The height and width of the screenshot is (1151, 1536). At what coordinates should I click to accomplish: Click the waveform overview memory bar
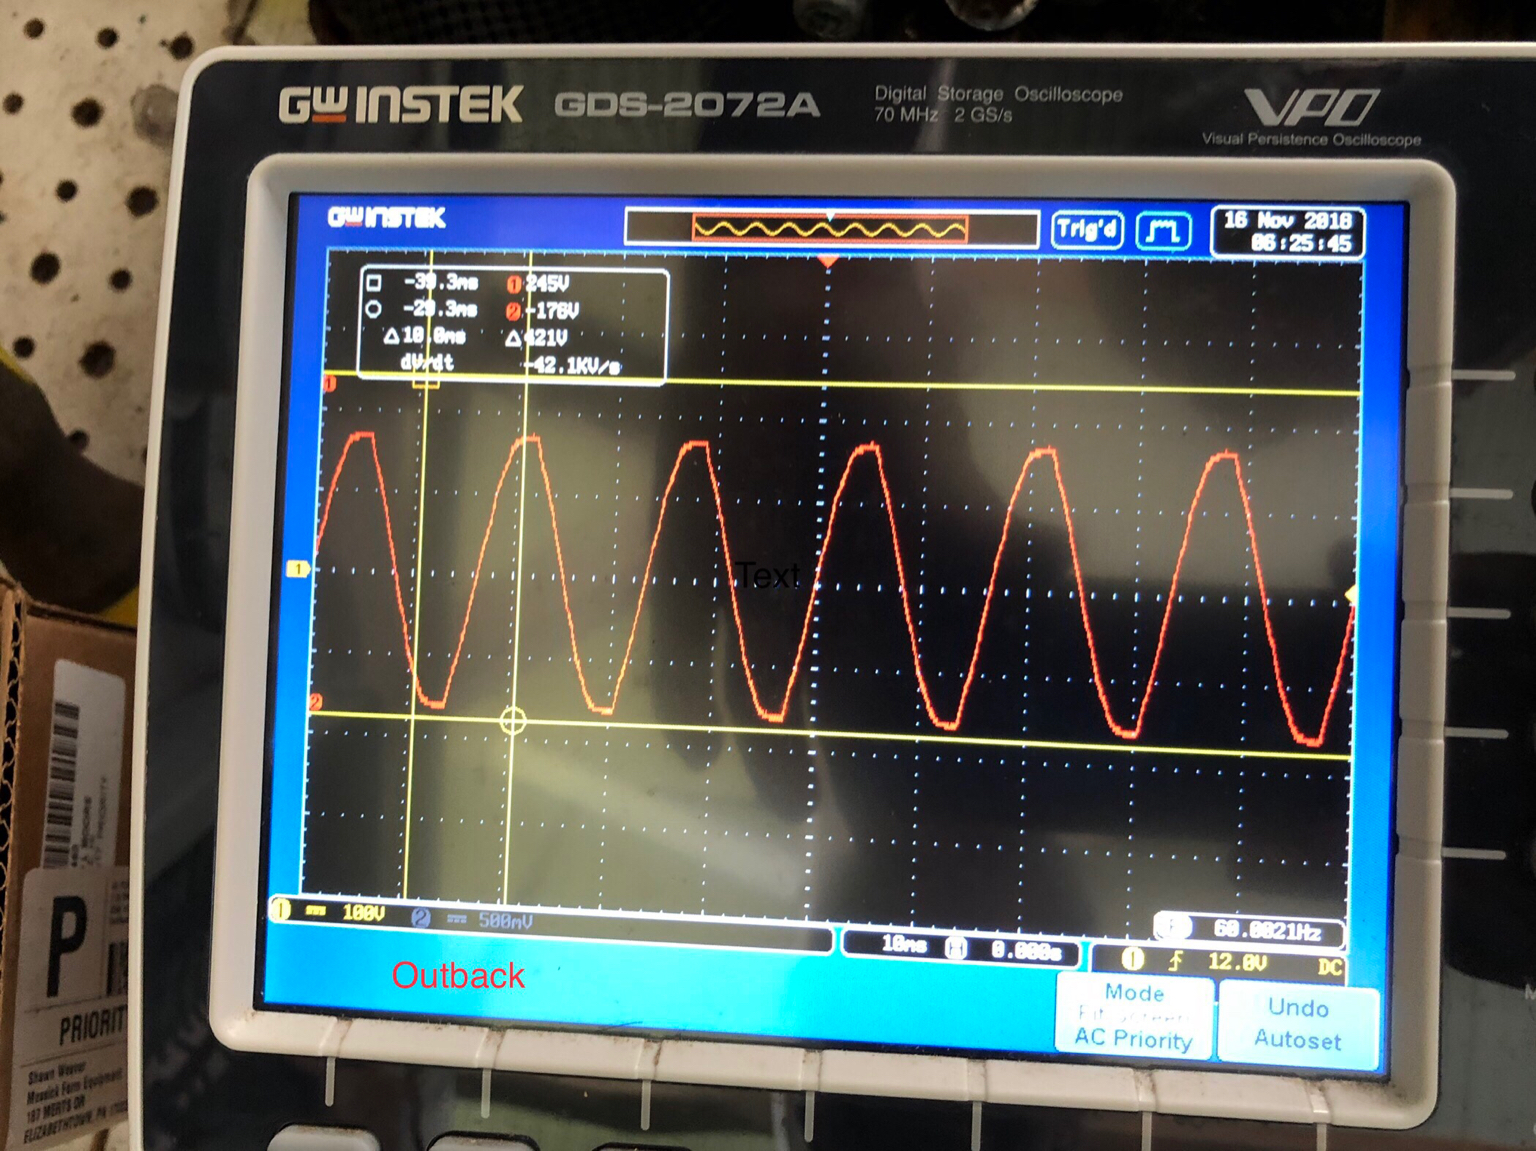click(830, 229)
